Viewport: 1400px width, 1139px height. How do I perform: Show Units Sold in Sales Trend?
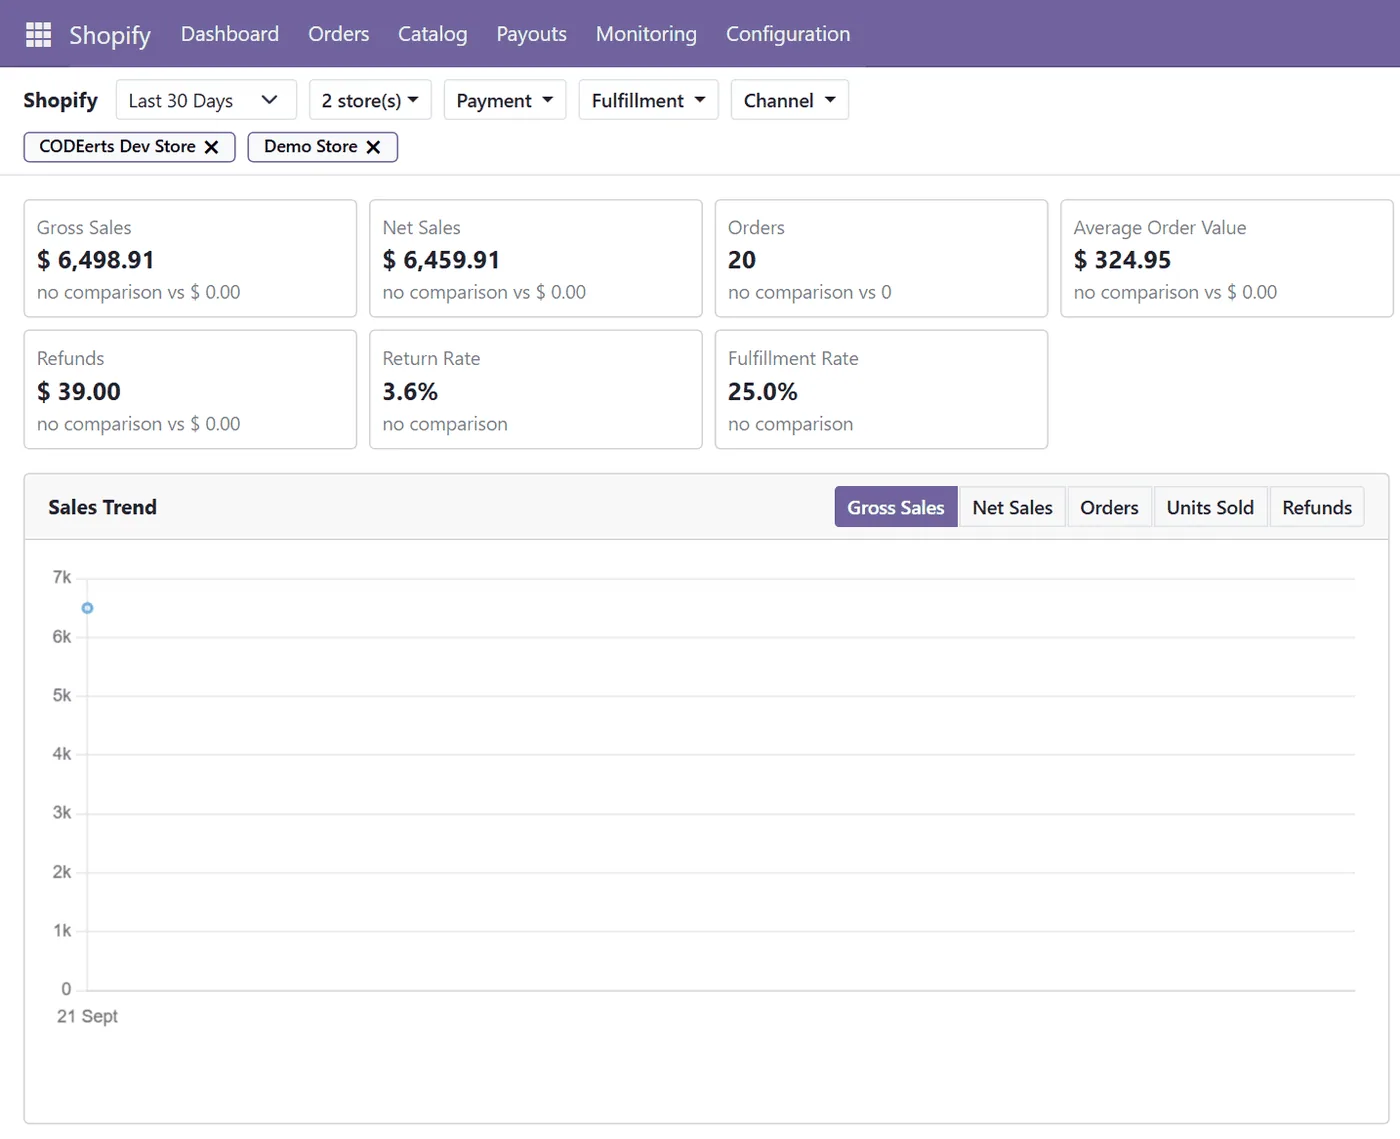[1210, 507]
